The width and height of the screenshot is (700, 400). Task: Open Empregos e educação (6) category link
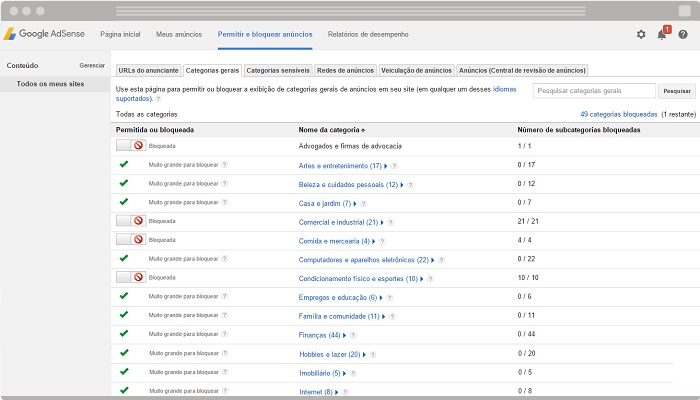pos(338,298)
